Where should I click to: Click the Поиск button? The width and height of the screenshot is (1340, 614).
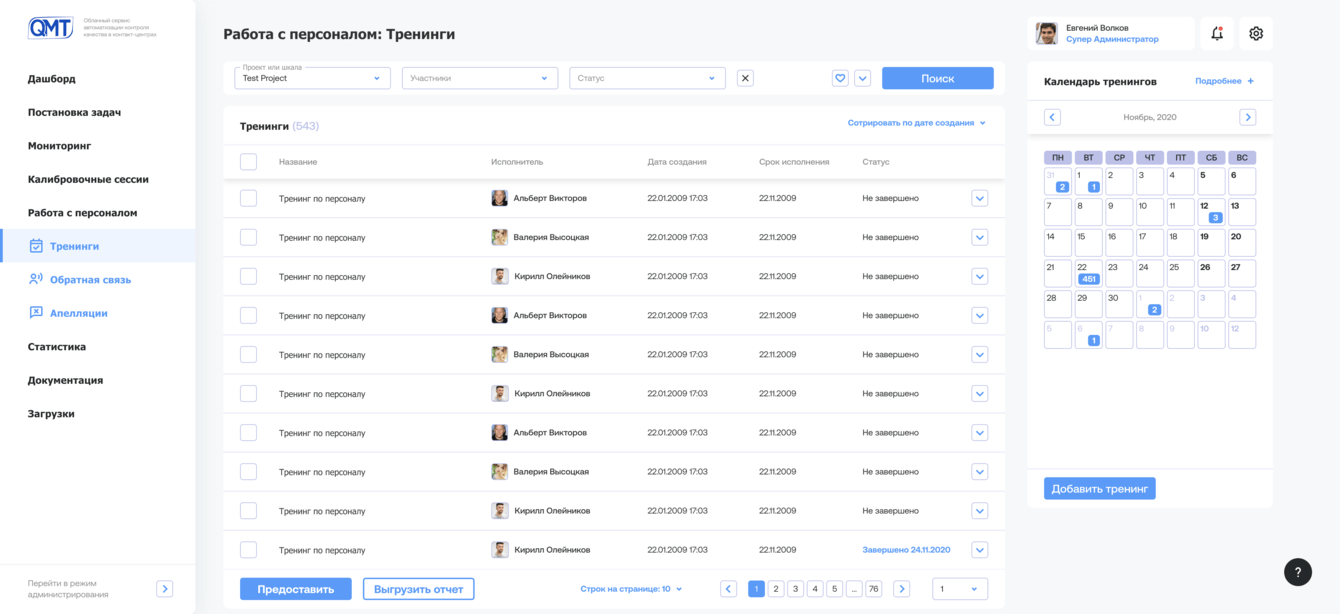(x=938, y=78)
